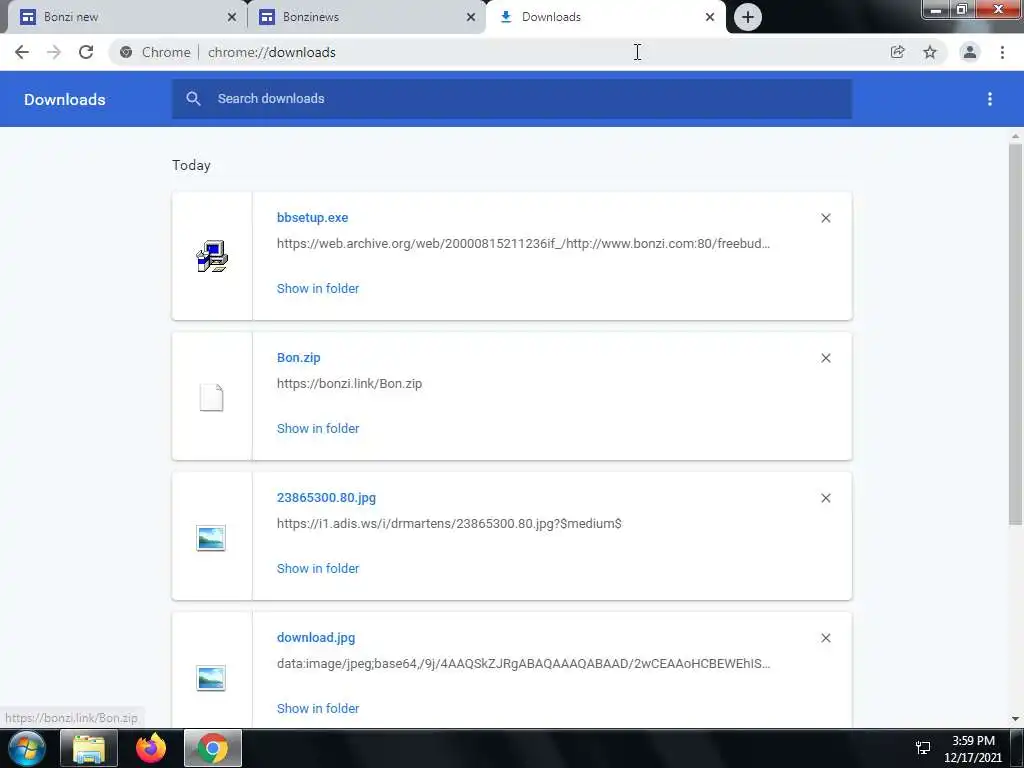Open the download.jpg file link
The width and height of the screenshot is (1024, 768).
(316, 637)
